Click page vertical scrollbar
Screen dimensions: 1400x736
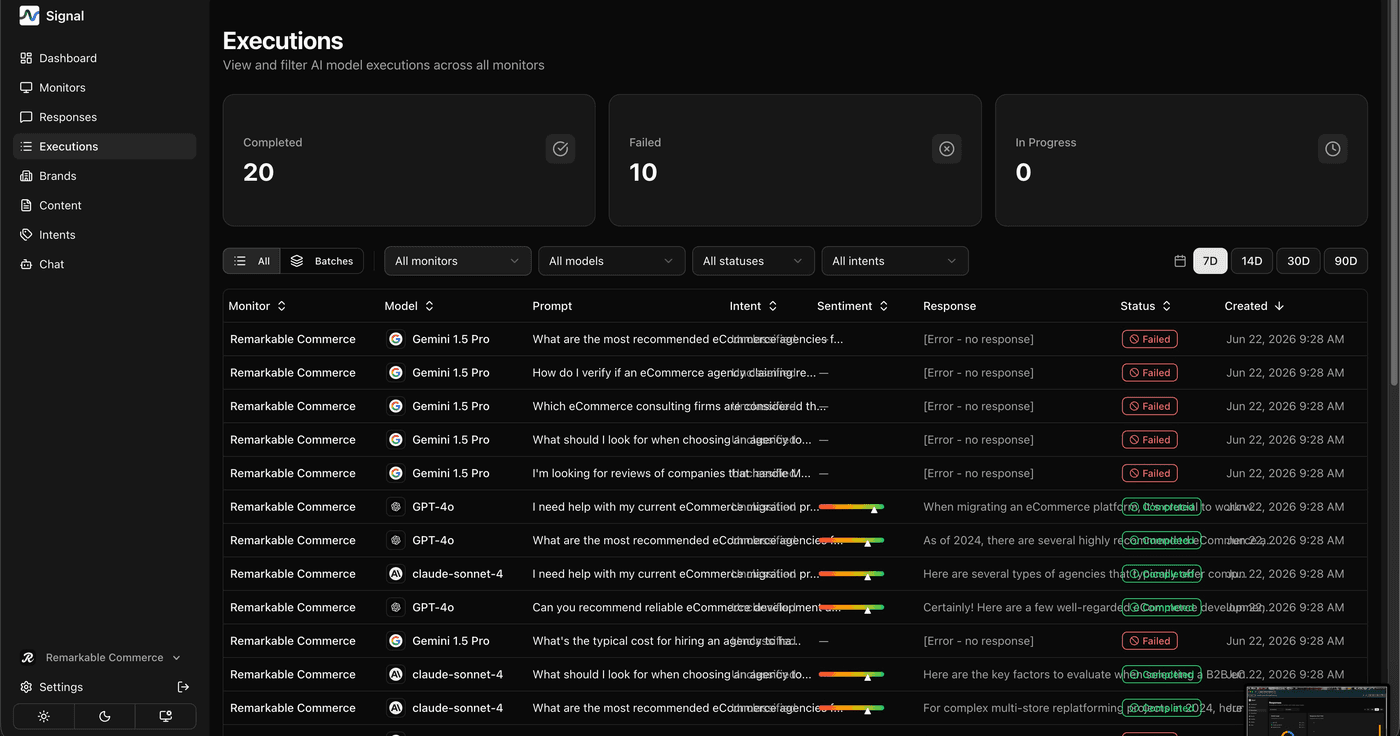tap(1394, 193)
